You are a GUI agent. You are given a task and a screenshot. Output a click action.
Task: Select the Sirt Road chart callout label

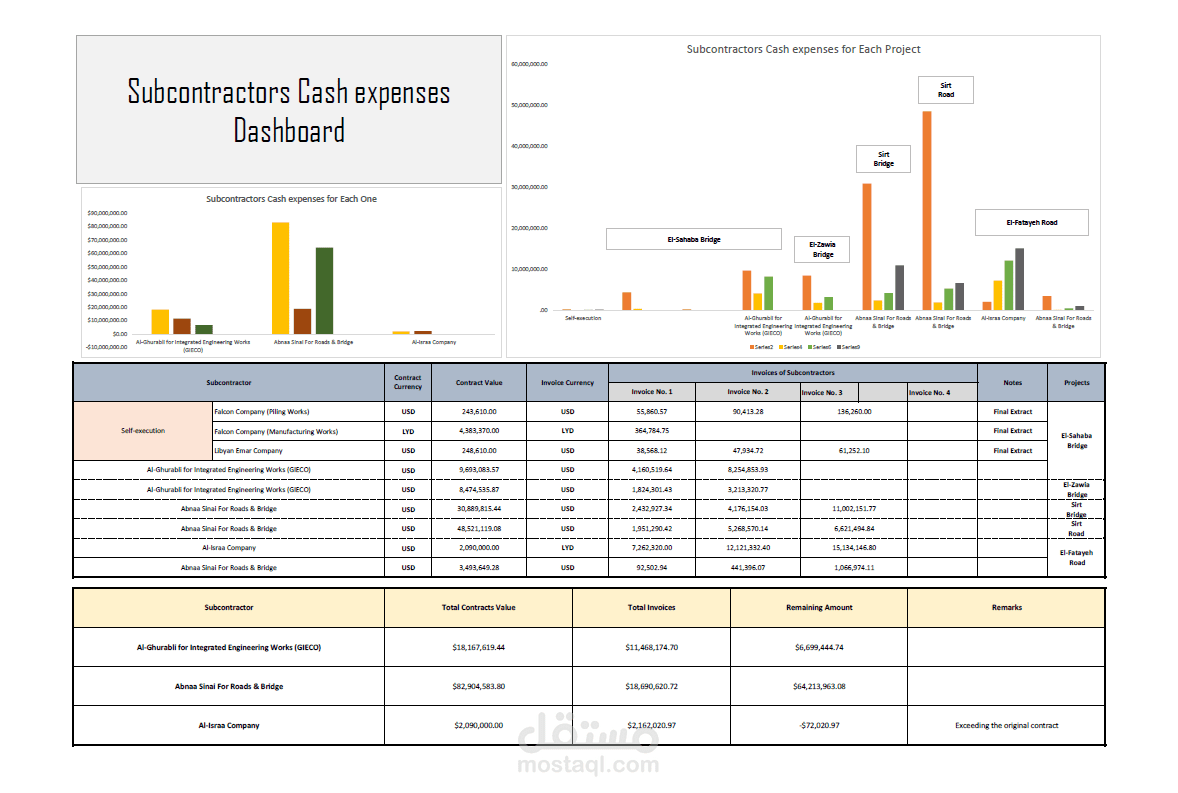[944, 89]
